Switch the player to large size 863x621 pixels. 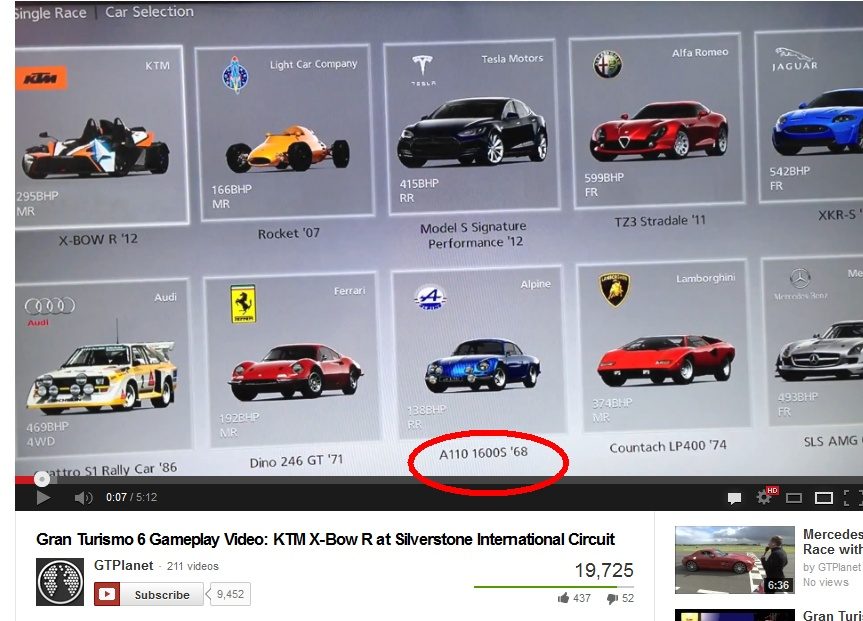click(x=824, y=497)
